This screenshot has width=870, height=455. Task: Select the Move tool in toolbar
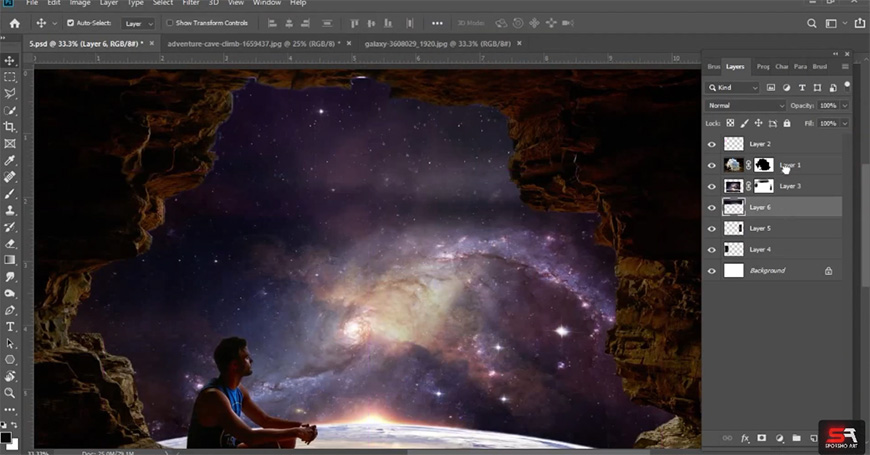9,60
